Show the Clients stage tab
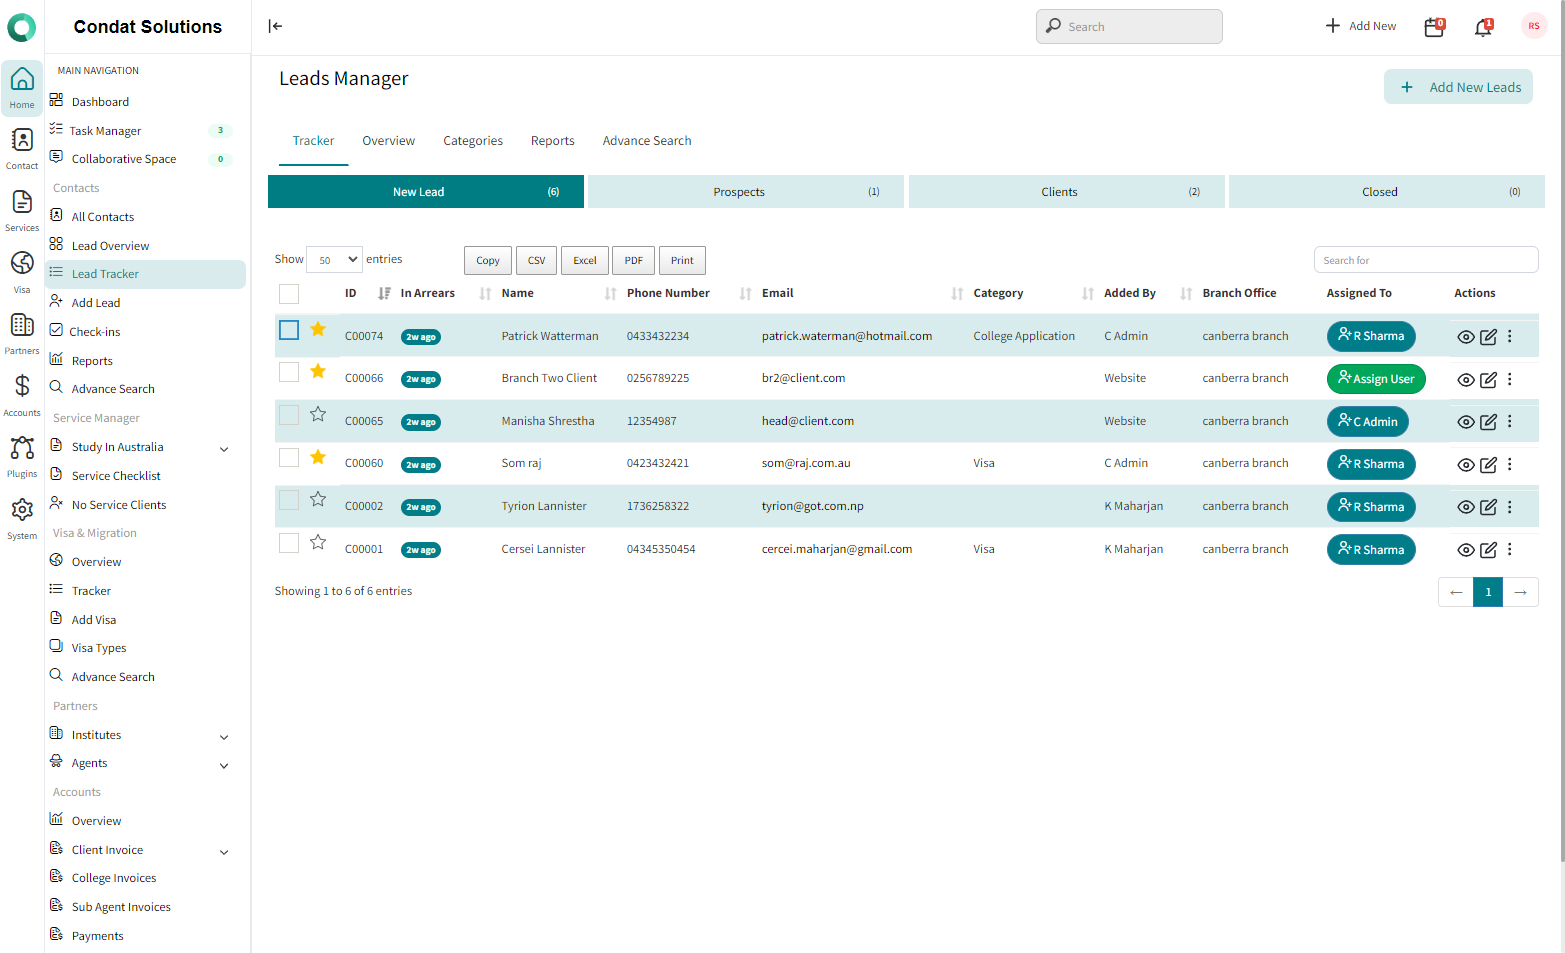The width and height of the screenshot is (1565, 953). (x=1067, y=192)
